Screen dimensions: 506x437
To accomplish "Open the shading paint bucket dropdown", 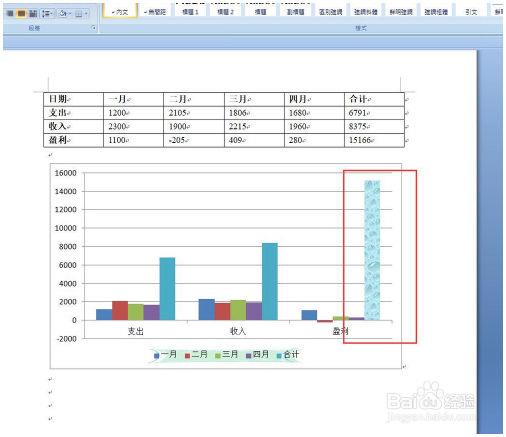I will point(64,13).
